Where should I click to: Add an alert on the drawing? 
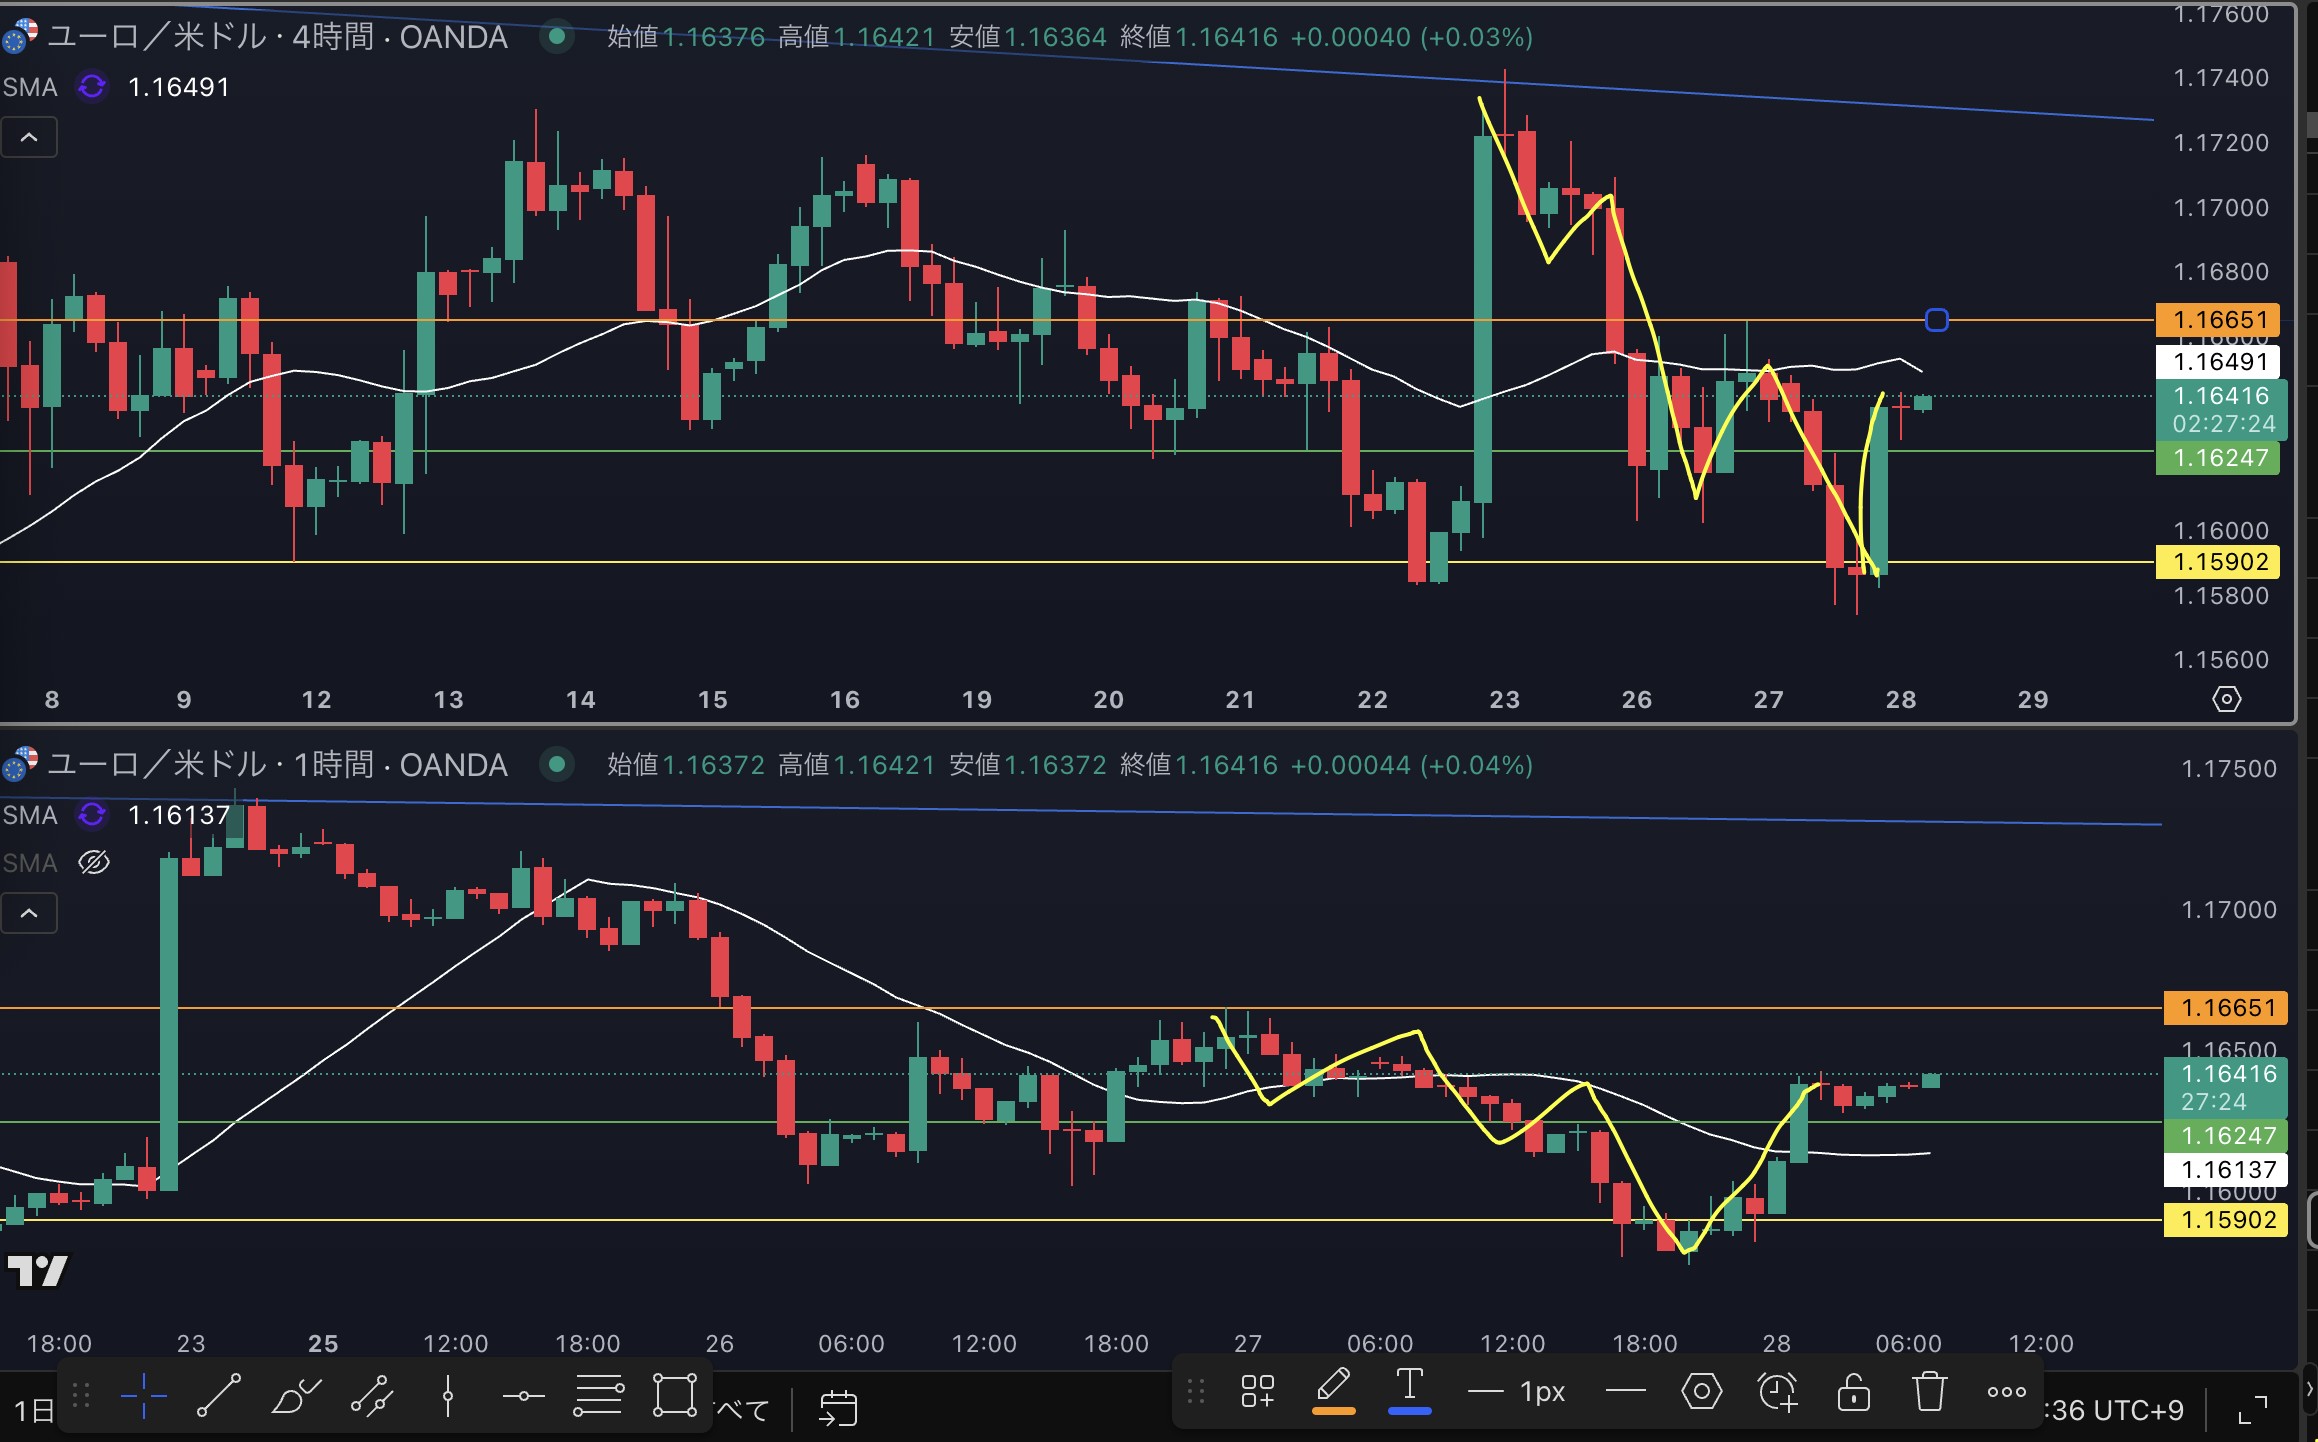click(x=1777, y=1391)
